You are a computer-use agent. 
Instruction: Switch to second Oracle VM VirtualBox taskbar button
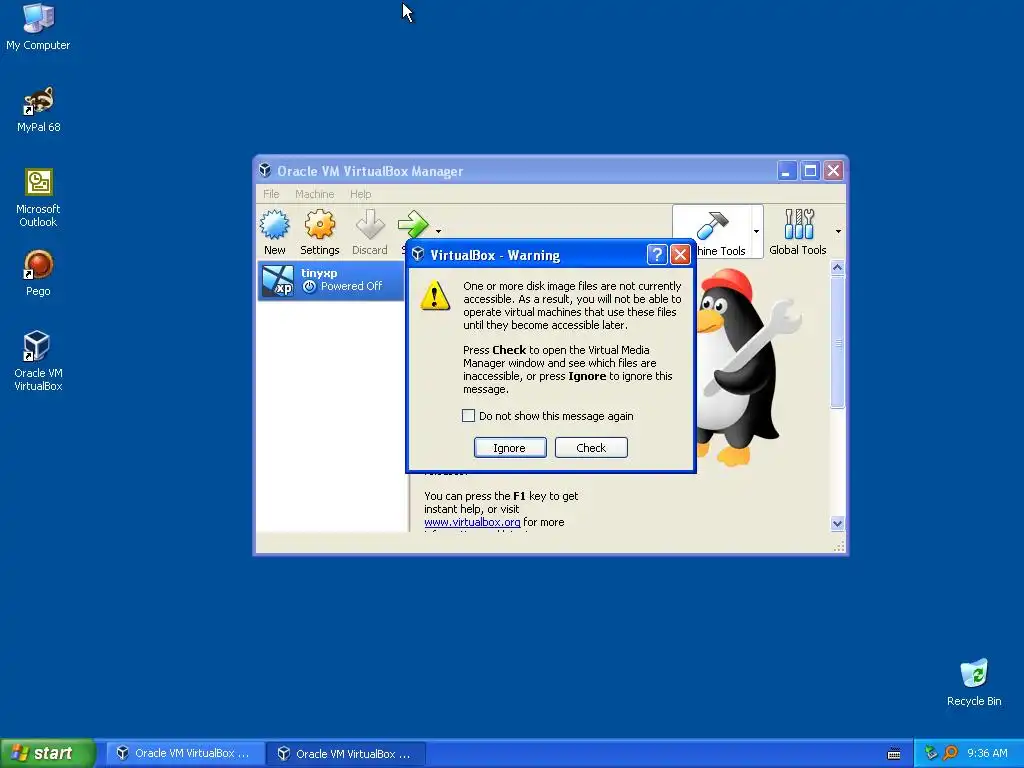pyautogui.click(x=346, y=754)
